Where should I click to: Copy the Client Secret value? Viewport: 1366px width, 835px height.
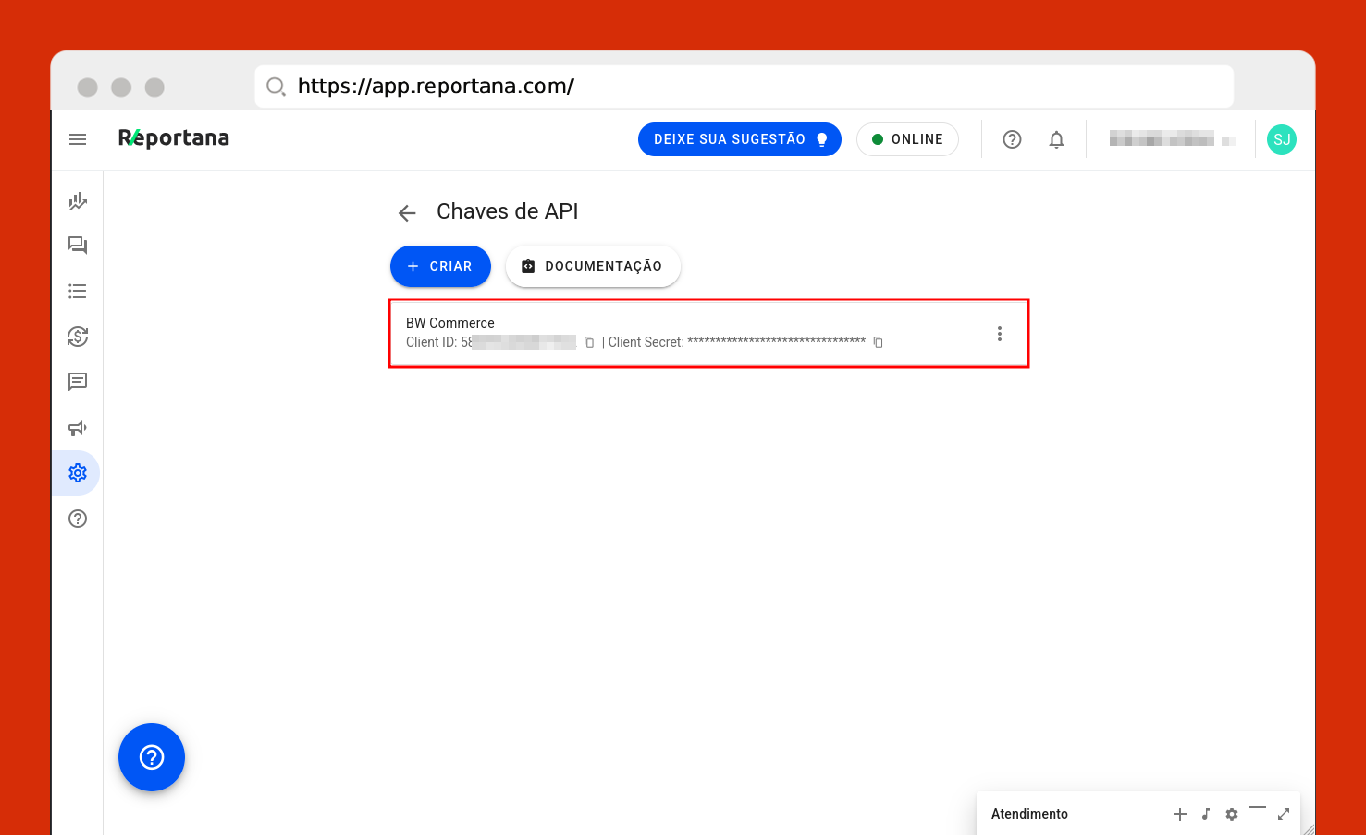(x=878, y=343)
